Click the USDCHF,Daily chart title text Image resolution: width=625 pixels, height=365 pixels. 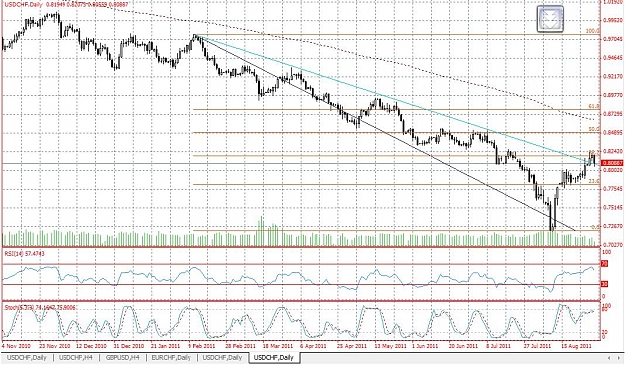pyautogui.click(x=24, y=4)
